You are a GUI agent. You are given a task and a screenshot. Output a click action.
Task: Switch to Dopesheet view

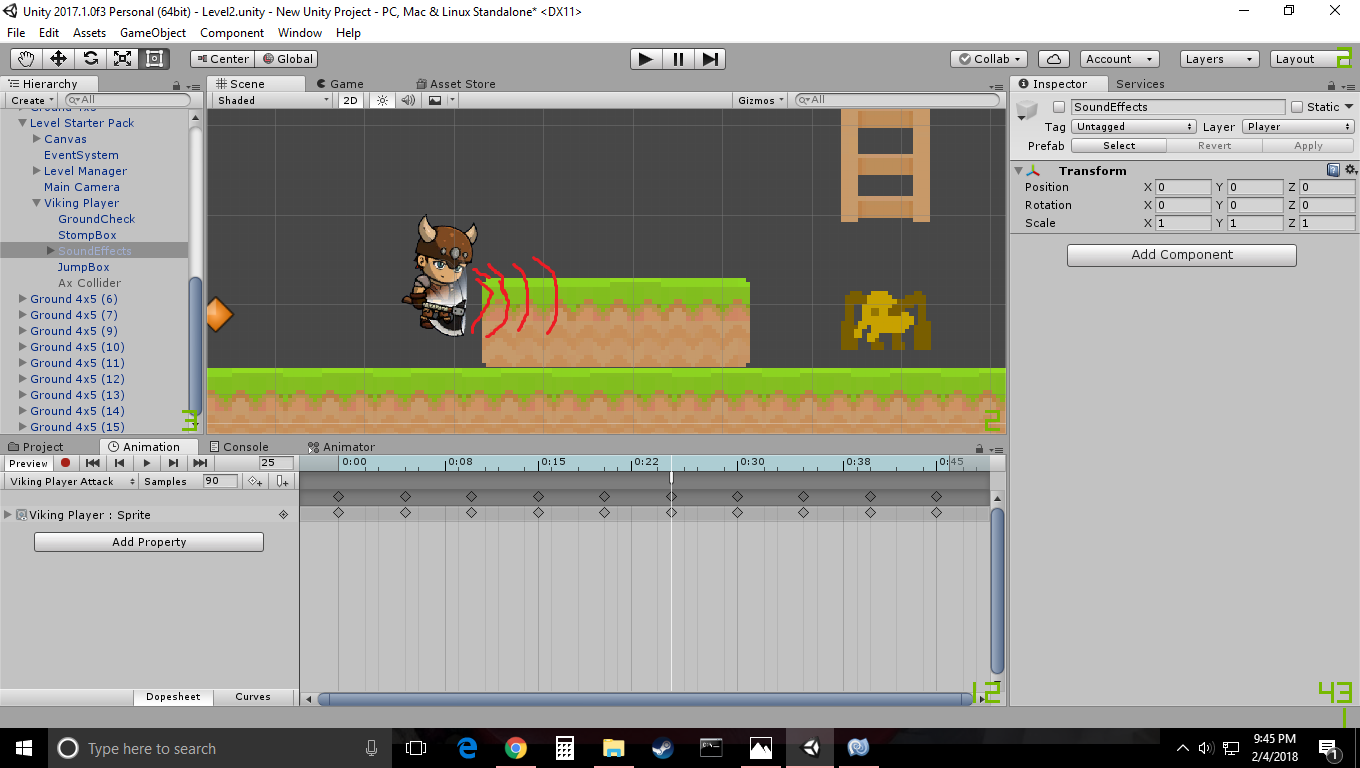(173, 696)
